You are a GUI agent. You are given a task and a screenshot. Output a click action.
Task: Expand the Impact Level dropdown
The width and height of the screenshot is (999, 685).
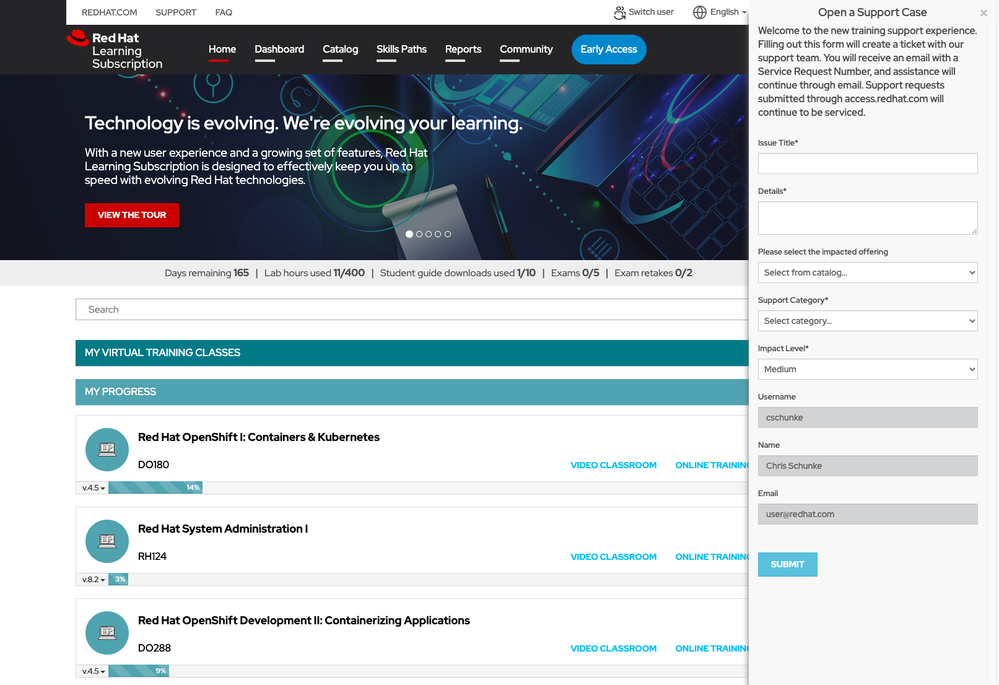[x=867, y=369]
